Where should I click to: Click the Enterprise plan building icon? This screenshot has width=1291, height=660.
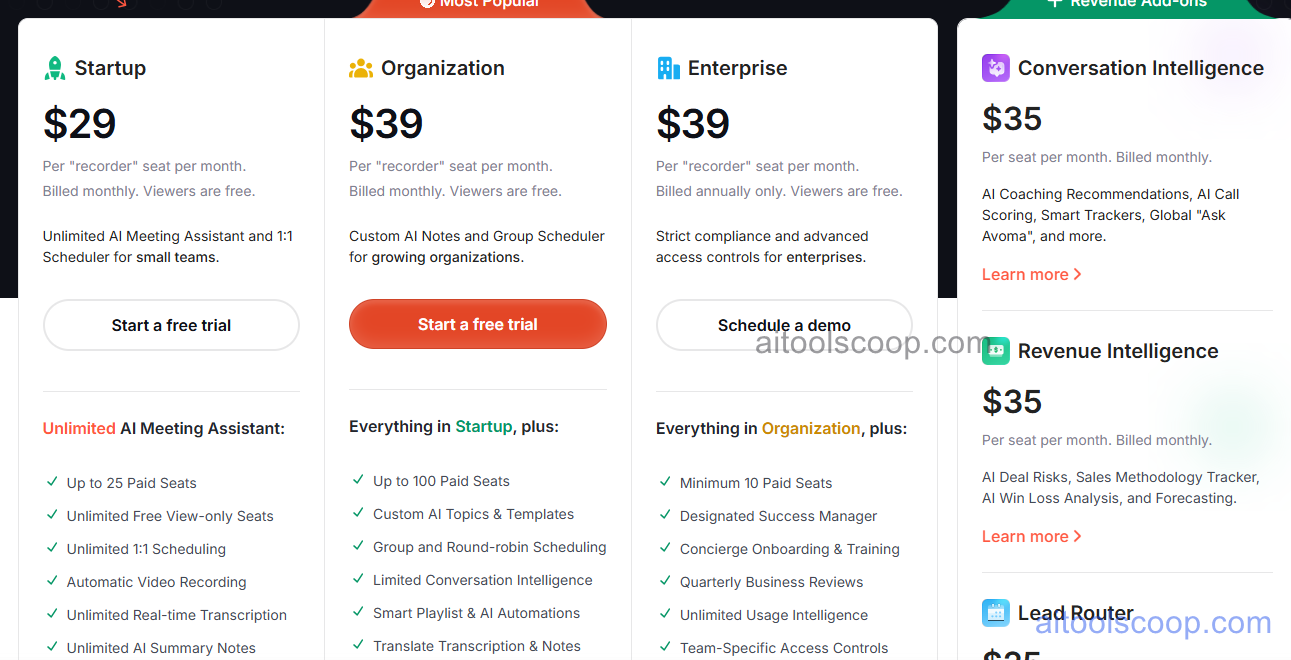pyautogui.click(x=666, y=68)
